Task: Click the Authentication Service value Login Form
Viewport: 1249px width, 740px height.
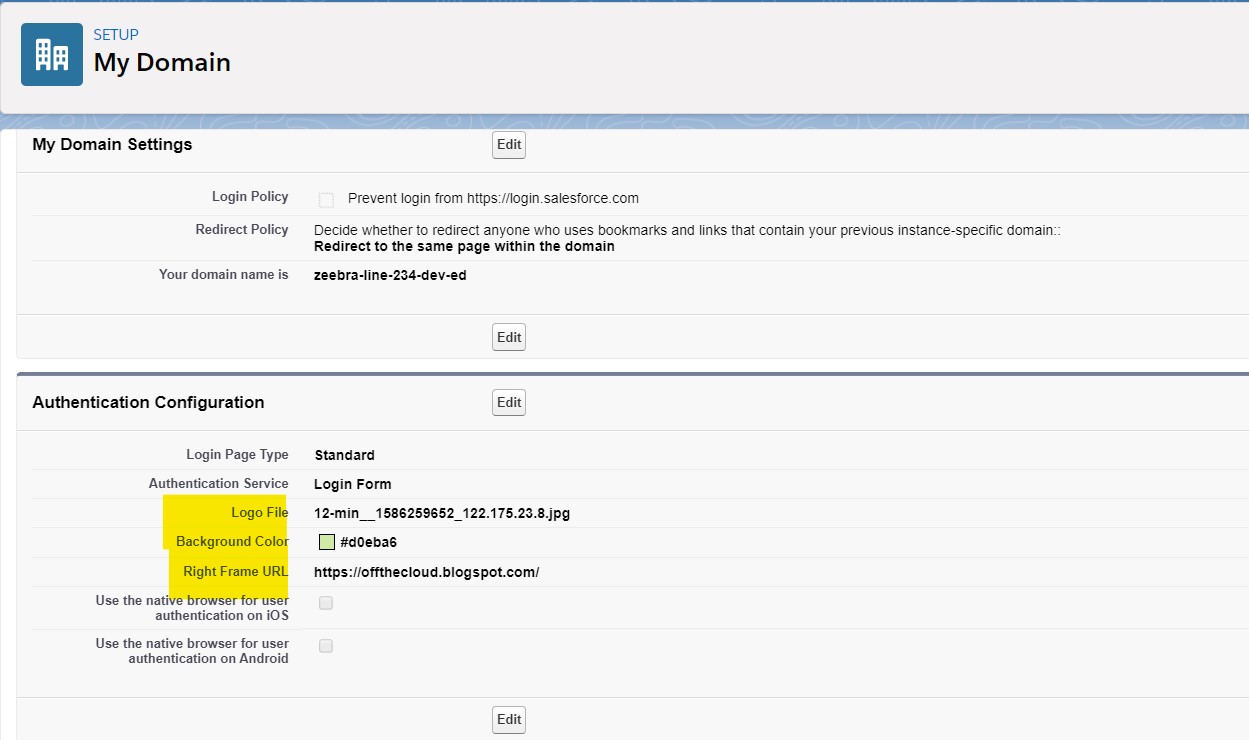Action: coord(353,484)
